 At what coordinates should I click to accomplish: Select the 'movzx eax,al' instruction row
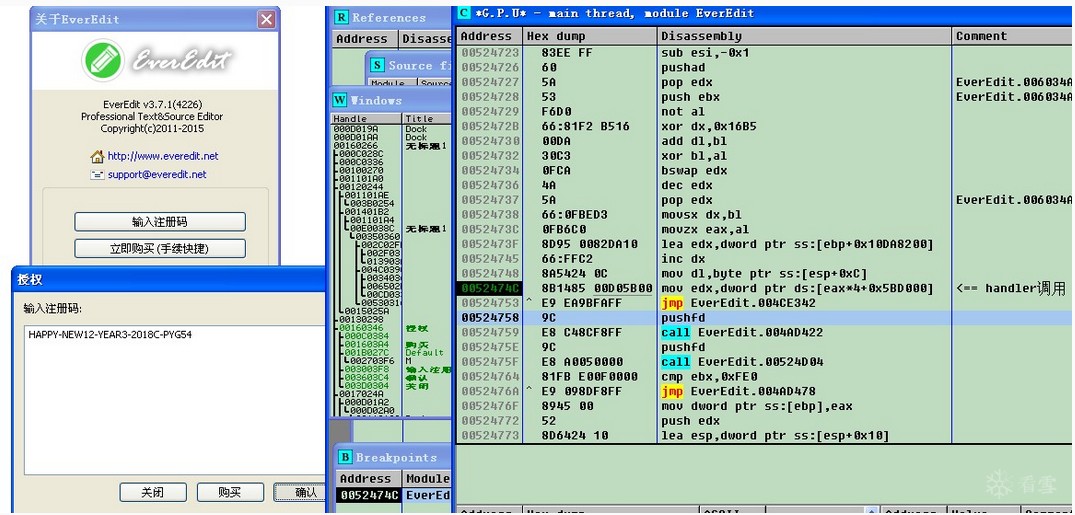764,230
